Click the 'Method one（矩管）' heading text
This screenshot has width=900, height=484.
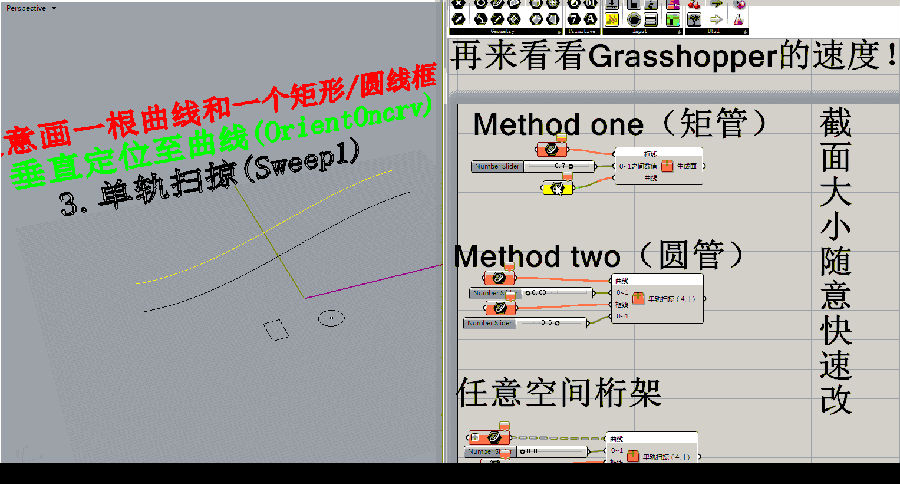(620, 124)
